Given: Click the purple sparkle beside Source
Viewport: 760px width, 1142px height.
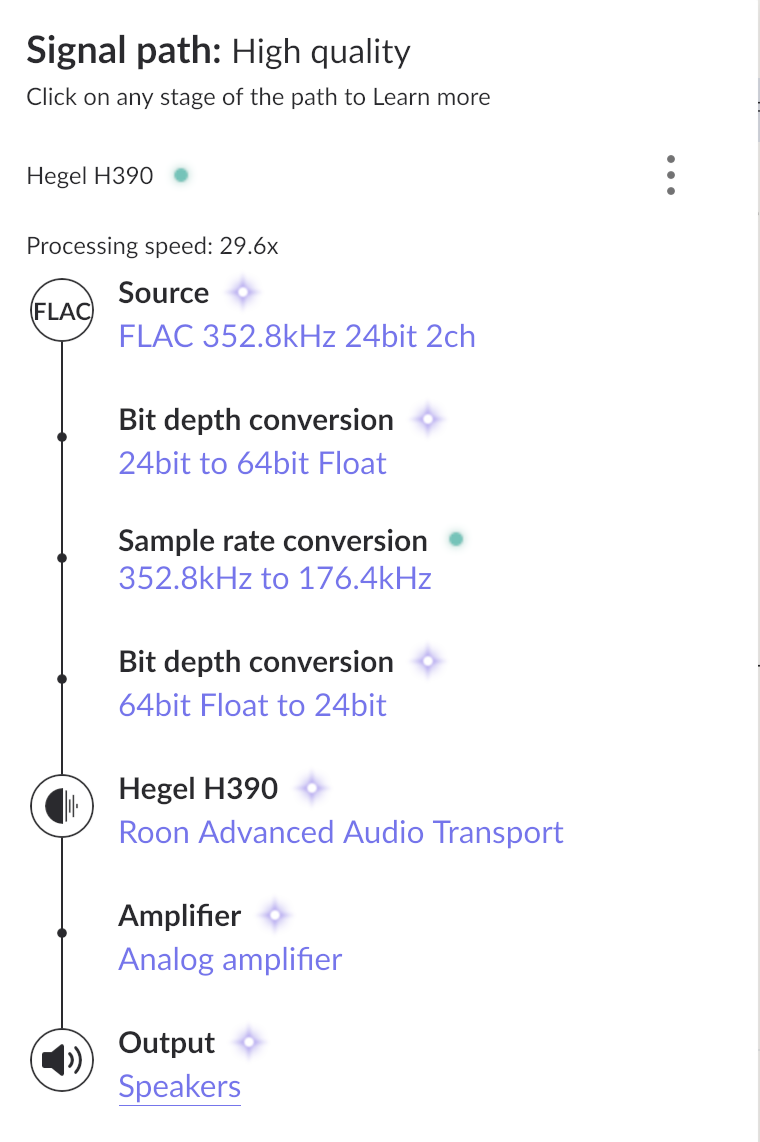Looking at the screenshot, I should [x=241, y=294].
